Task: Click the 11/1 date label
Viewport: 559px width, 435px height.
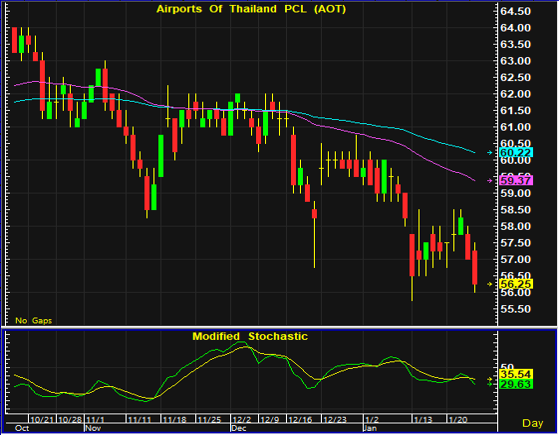Action: 95,419
